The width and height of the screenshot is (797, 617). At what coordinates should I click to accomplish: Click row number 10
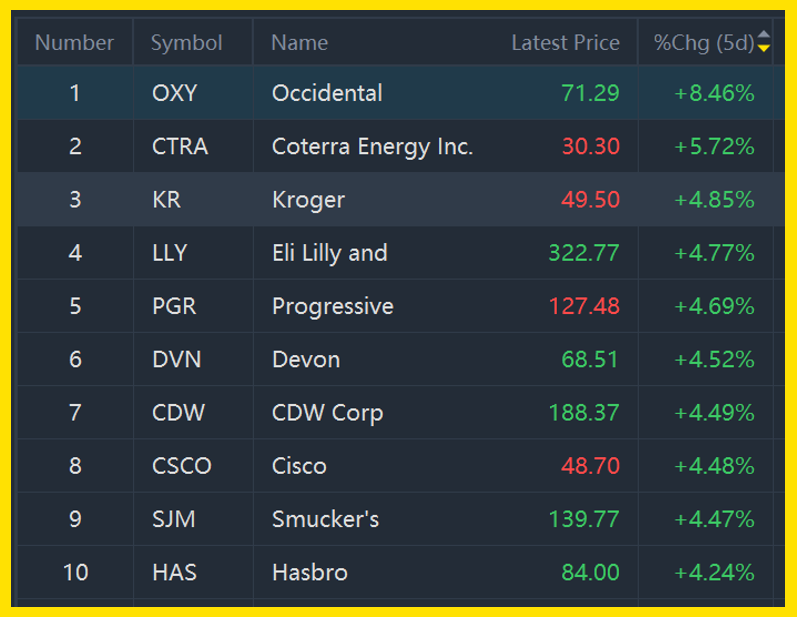(76, 573)
